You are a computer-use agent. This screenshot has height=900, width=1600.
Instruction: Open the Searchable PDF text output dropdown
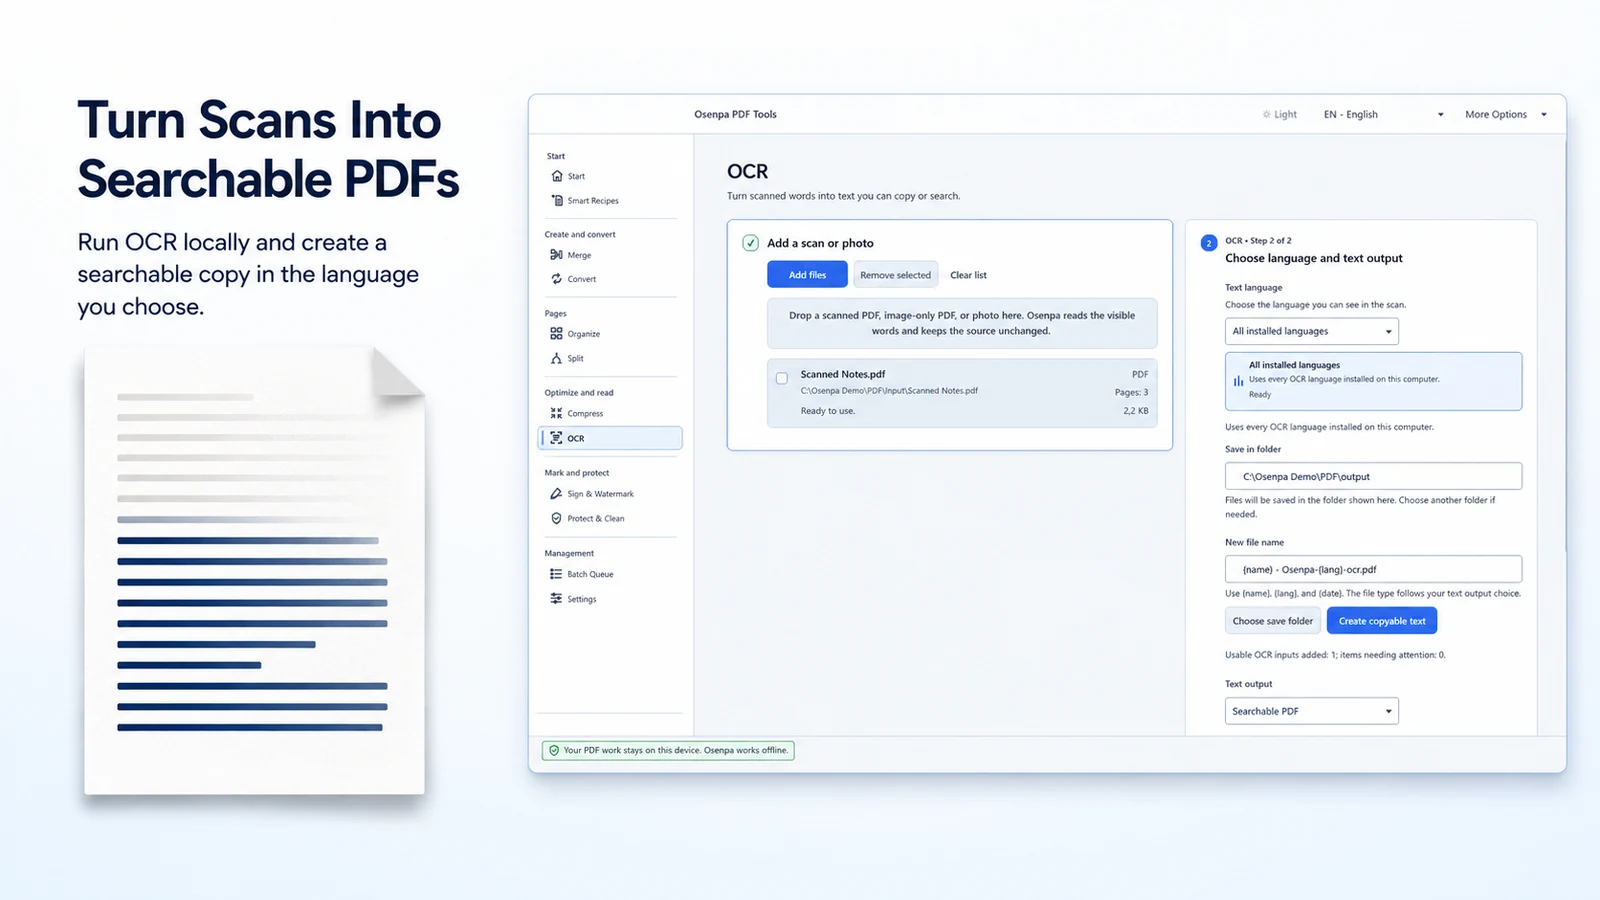pyautogui.click(x=1312, y=711)
